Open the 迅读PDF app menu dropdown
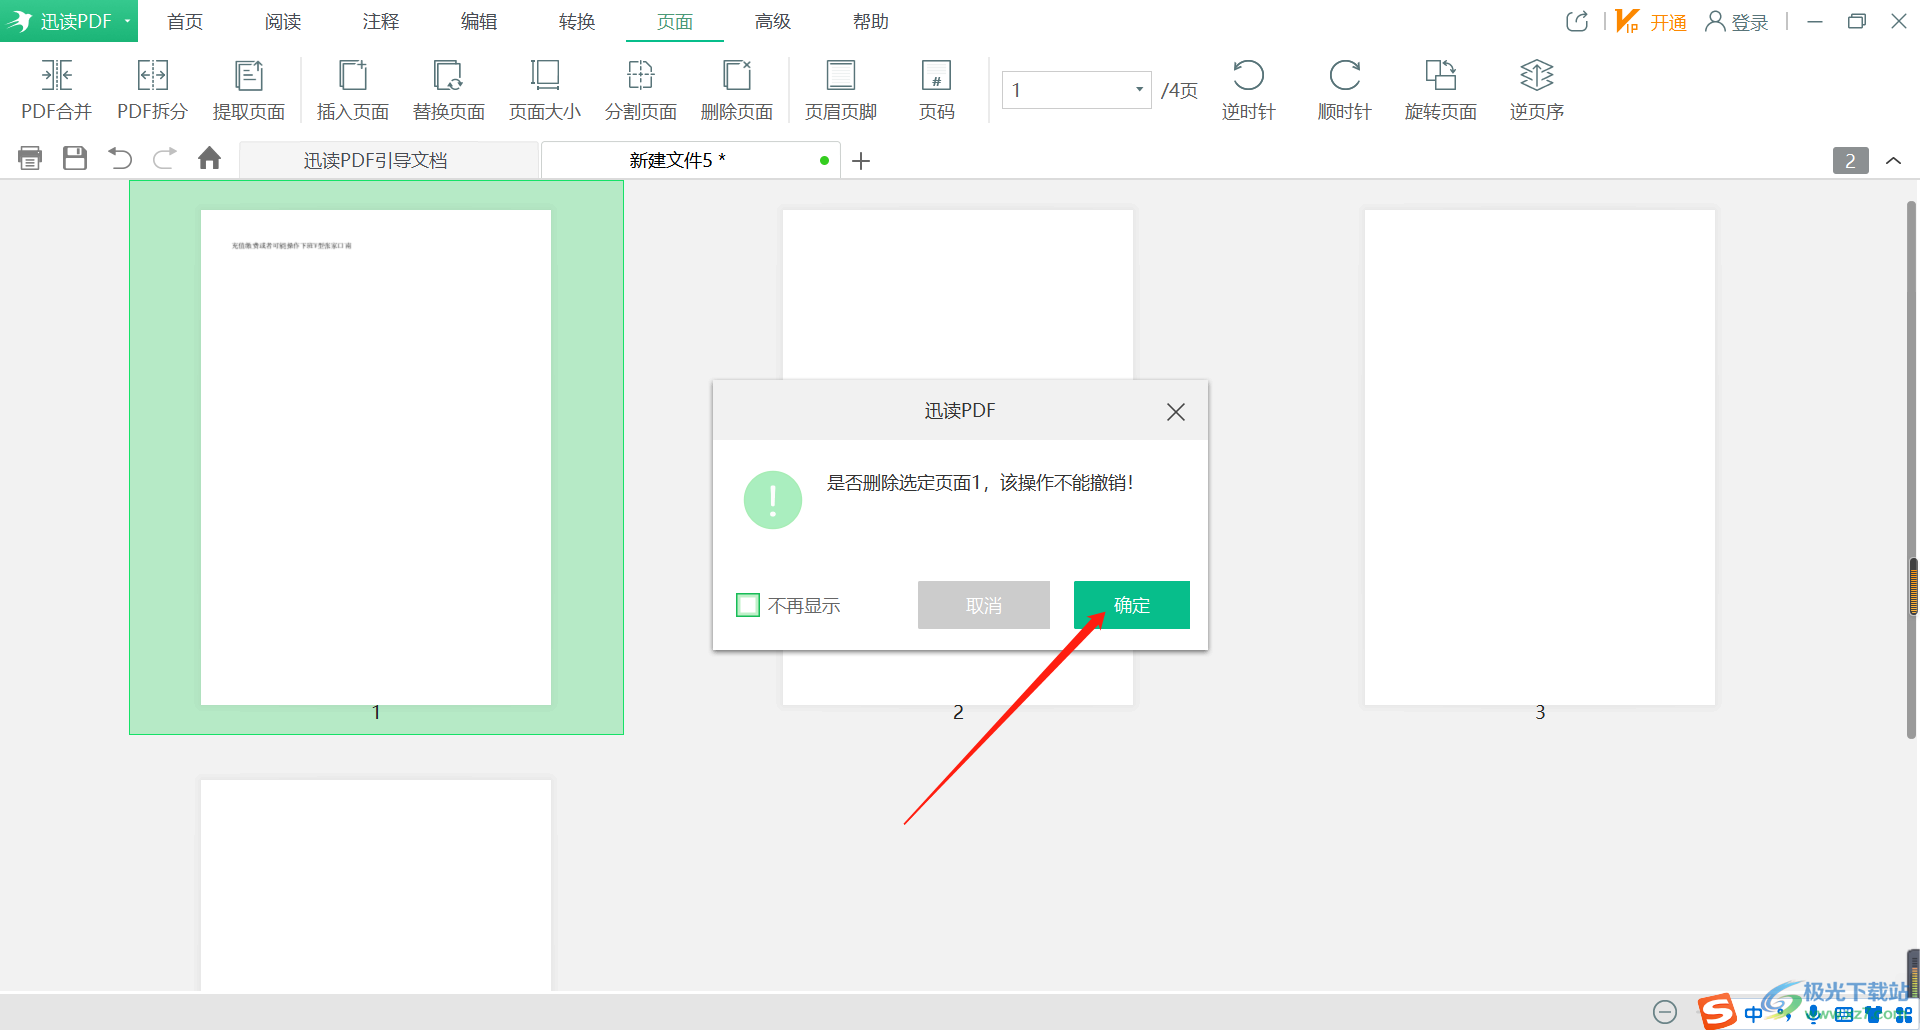Screen dimensions: 1920x1030 (x=127, y=21)
